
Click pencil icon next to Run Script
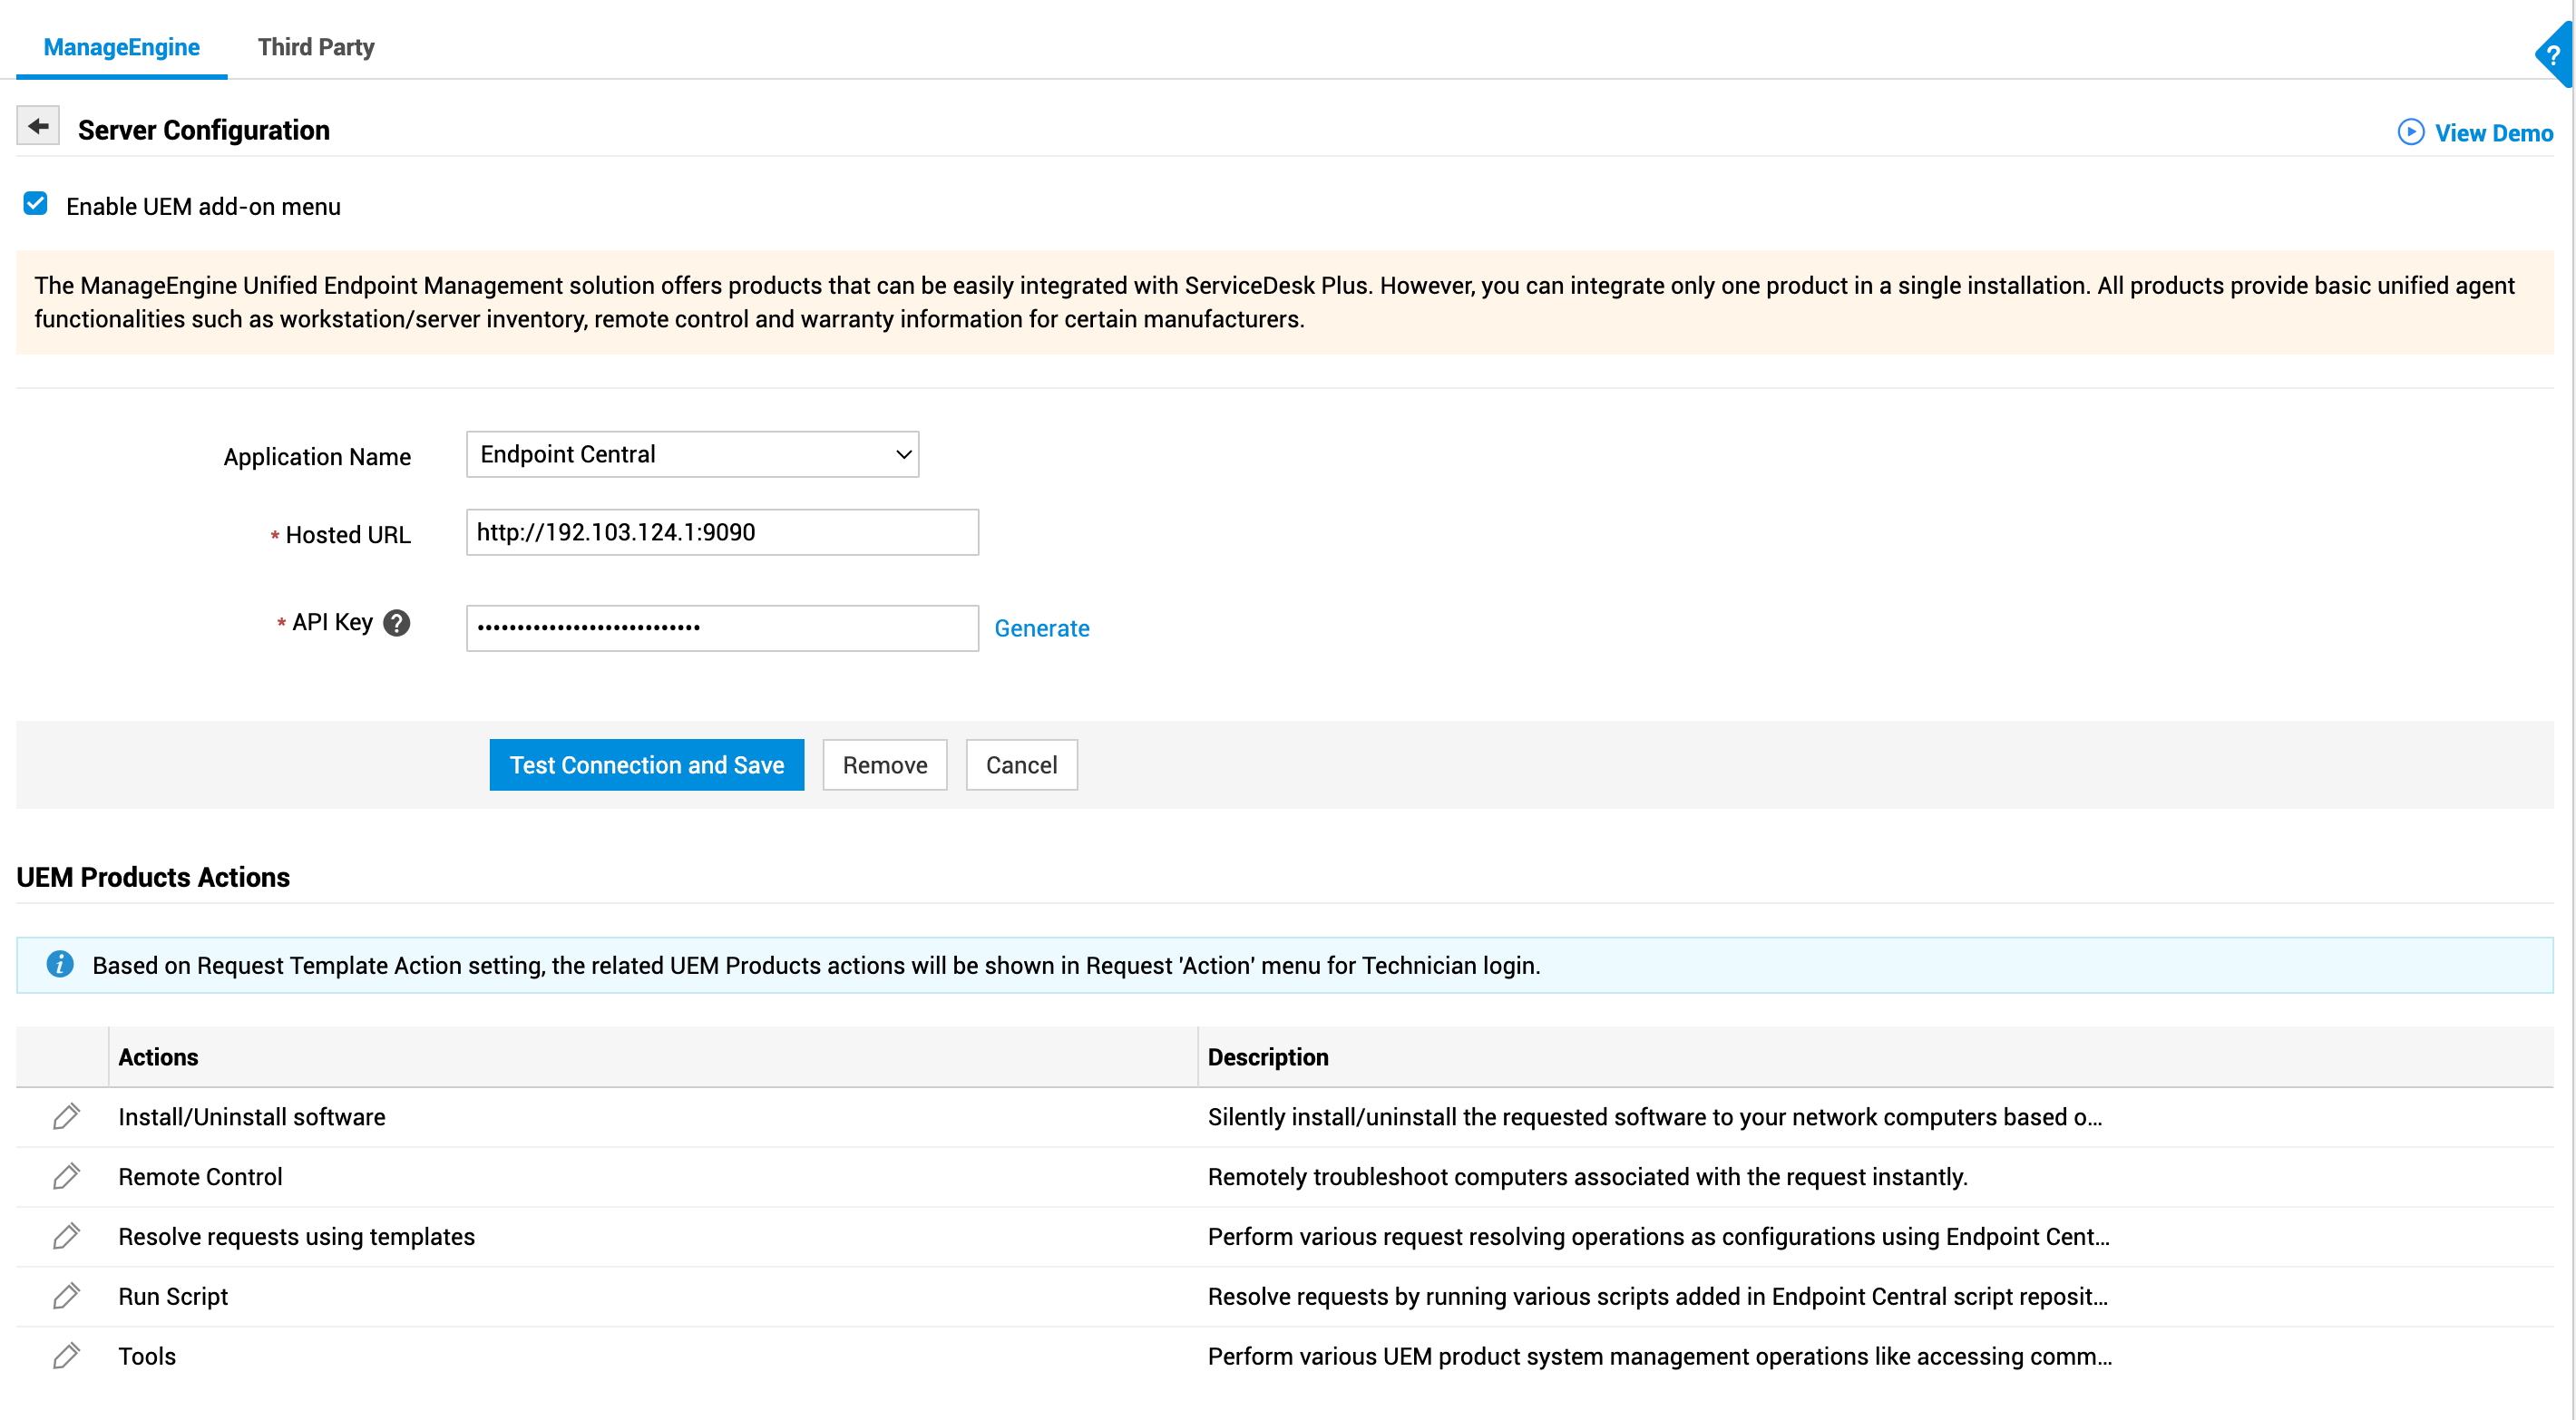(66, 1296)
